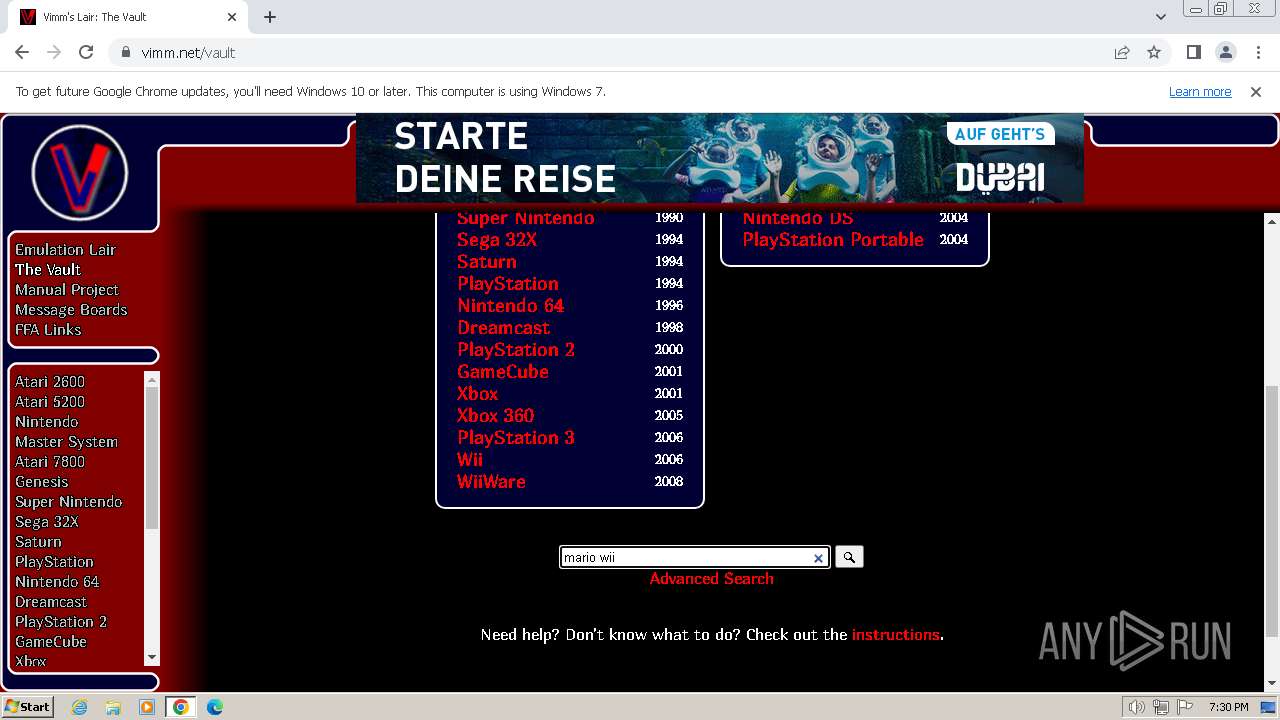Click the volume tray icon

[1137, 707]
